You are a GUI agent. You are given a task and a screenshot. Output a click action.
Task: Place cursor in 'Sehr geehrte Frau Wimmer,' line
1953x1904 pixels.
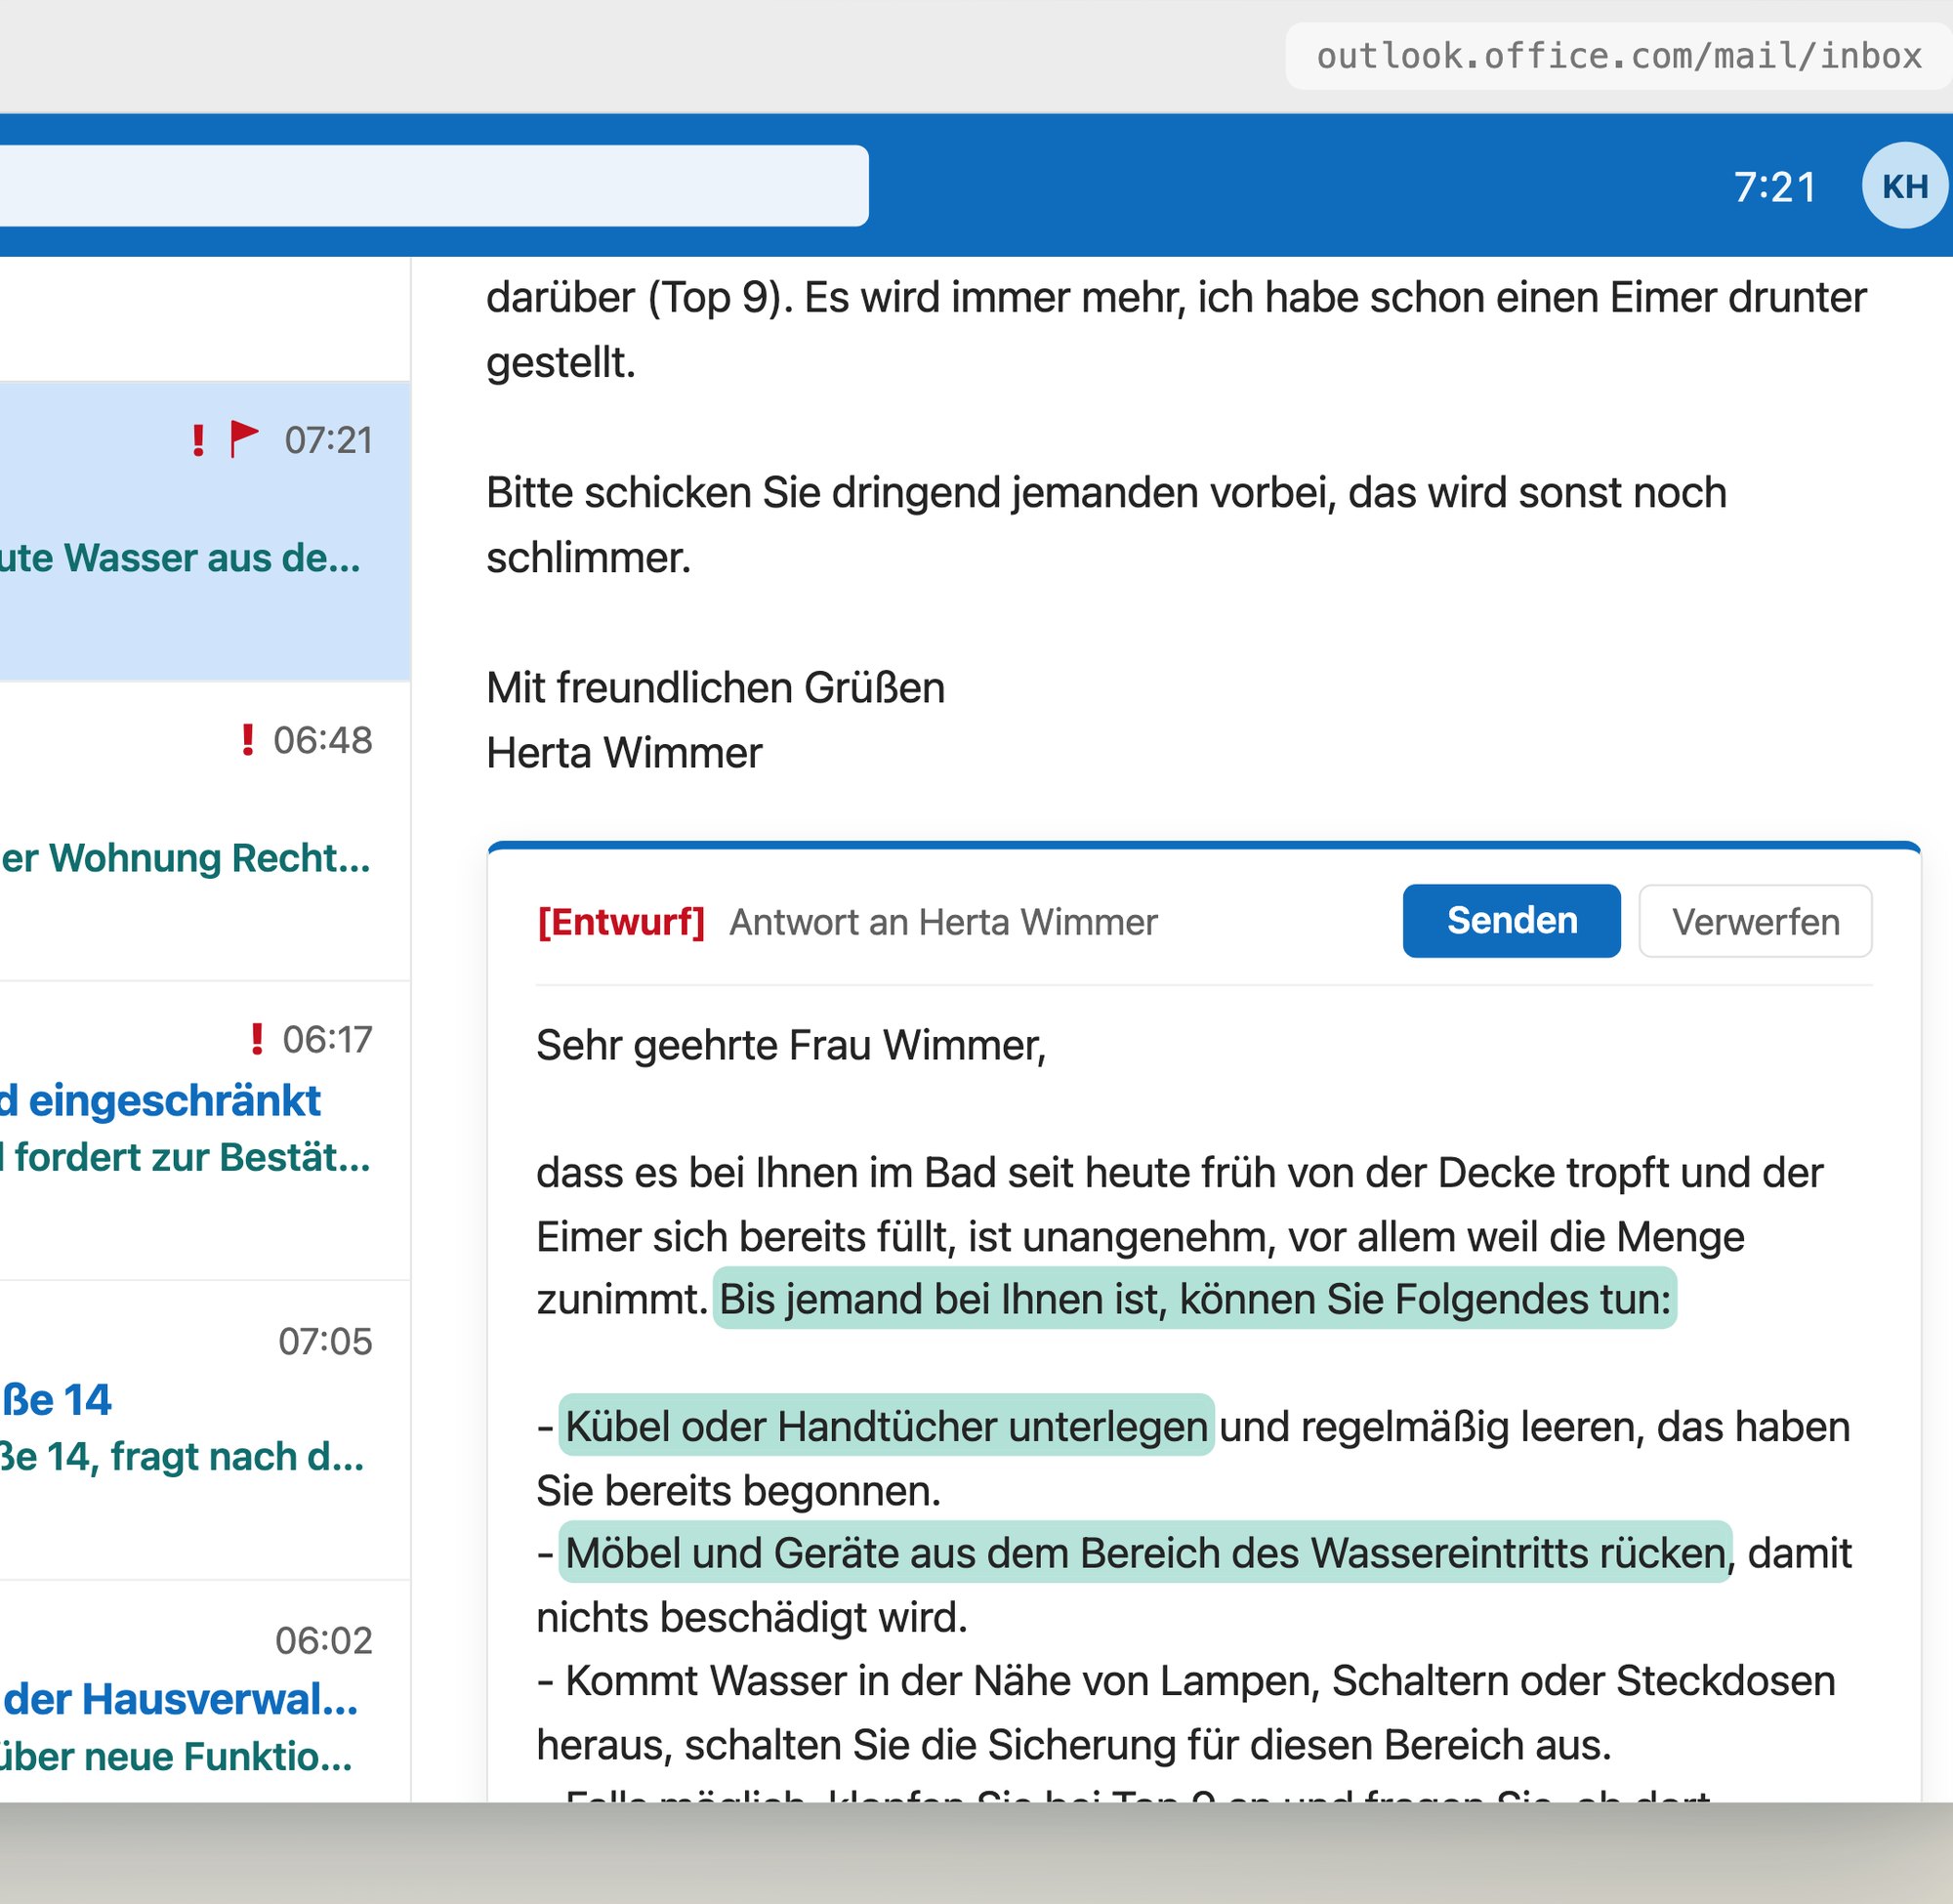coord(791,1046)
